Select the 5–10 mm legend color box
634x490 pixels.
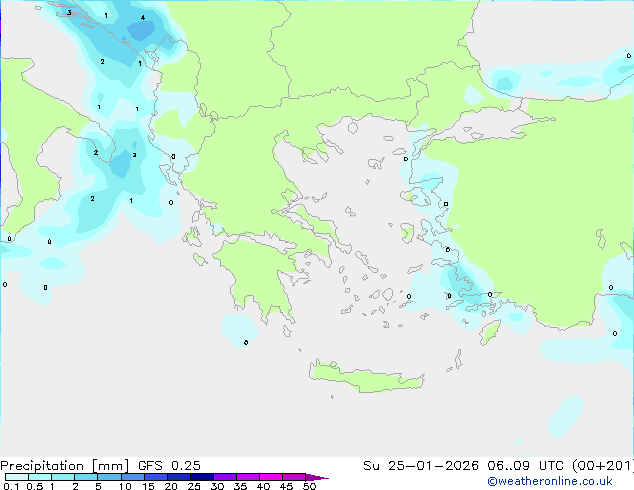109,477
